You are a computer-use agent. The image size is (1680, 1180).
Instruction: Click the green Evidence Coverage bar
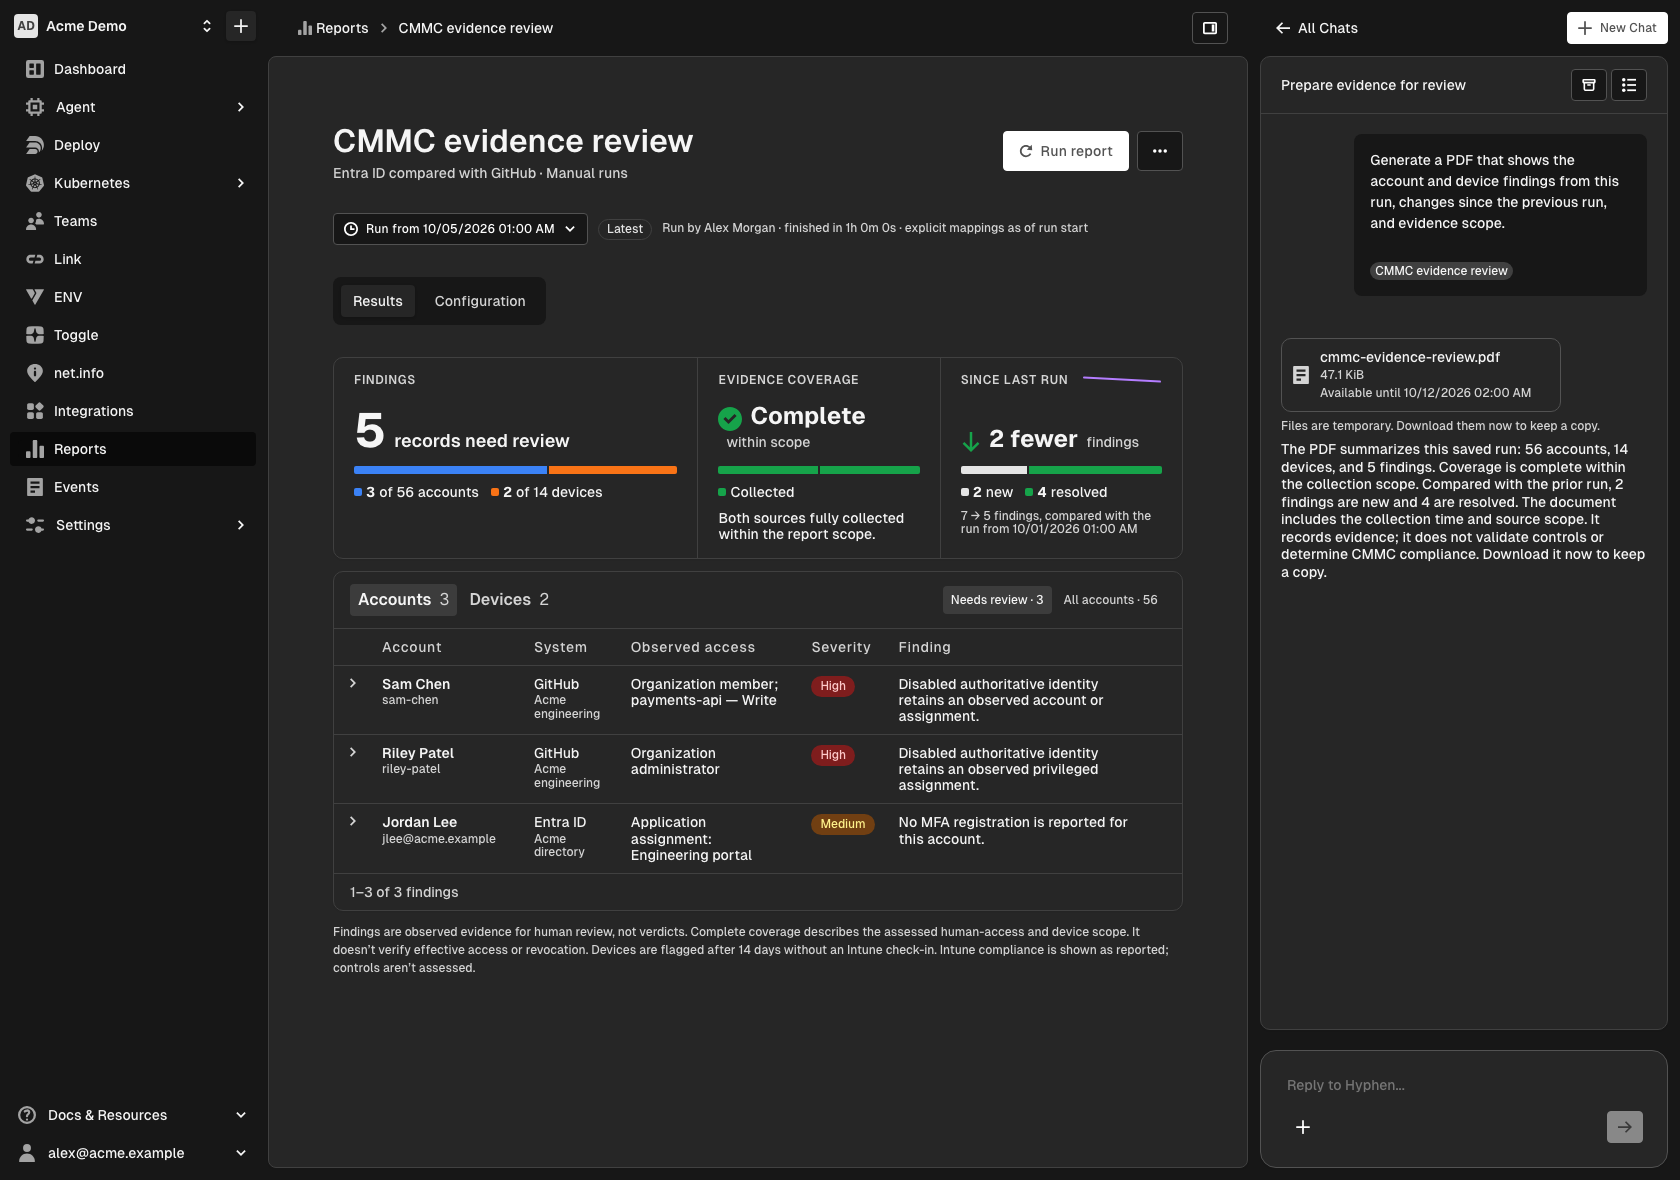(819, 470)
